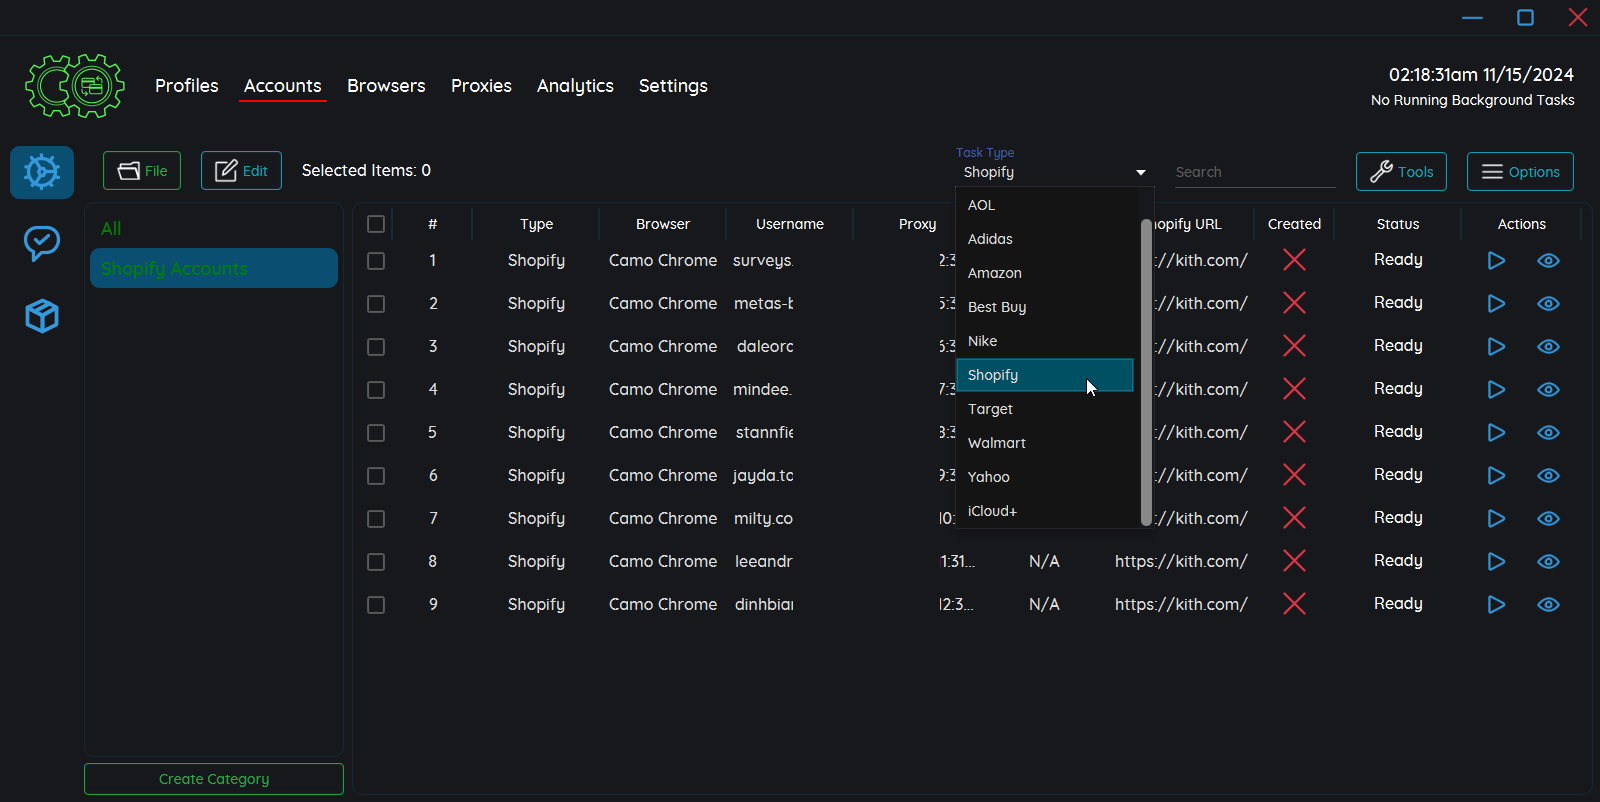Click the Create Category button

pos(214,779)
